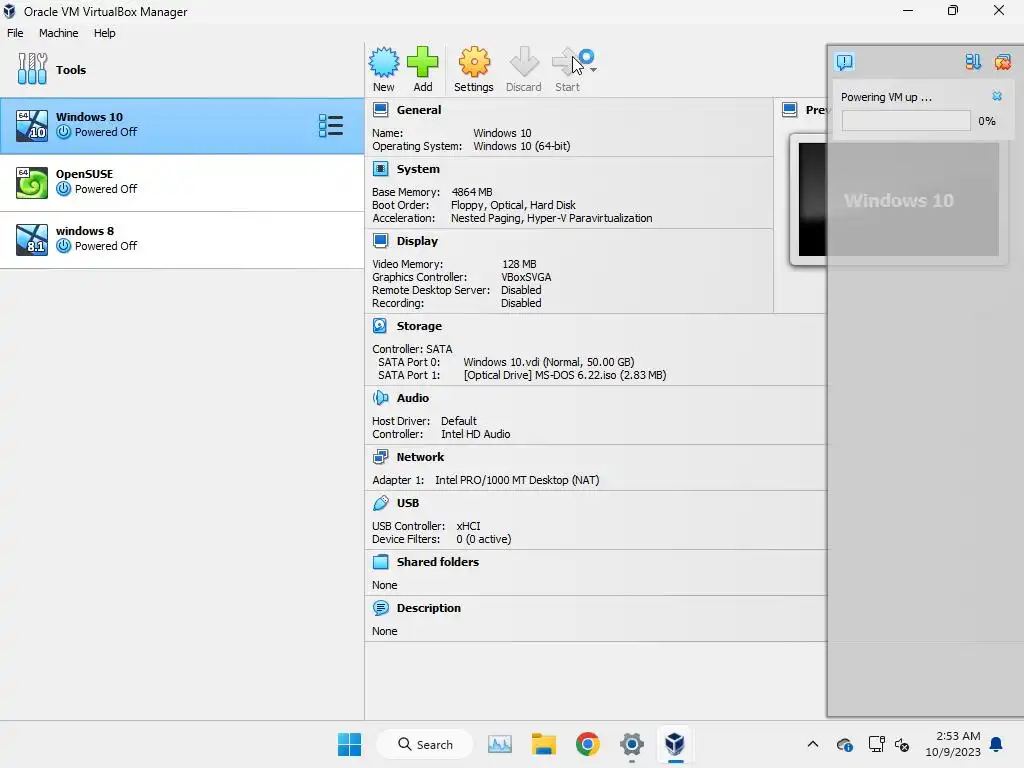
Task: Open File Explorer from taskbar
Action: tap(543, 744)
